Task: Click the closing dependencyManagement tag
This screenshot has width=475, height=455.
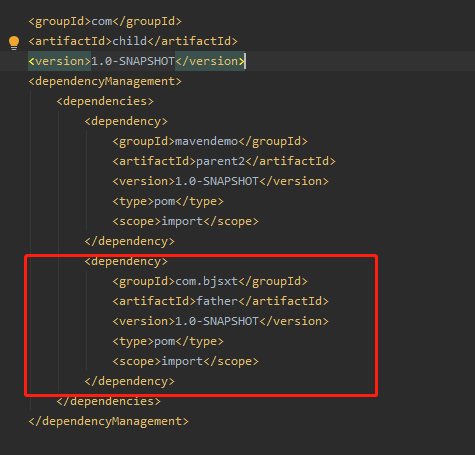Action: coord(109,421)
